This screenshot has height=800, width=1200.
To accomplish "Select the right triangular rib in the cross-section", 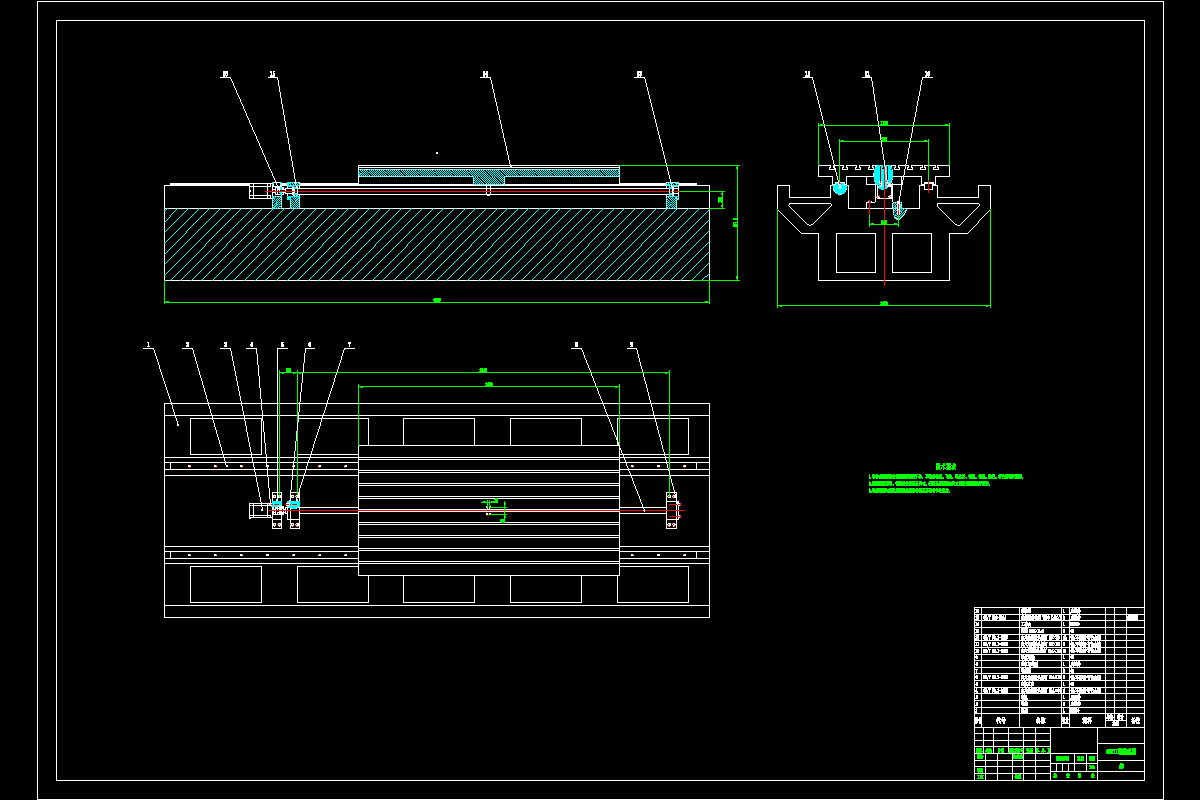I will [x=958, y=213].
